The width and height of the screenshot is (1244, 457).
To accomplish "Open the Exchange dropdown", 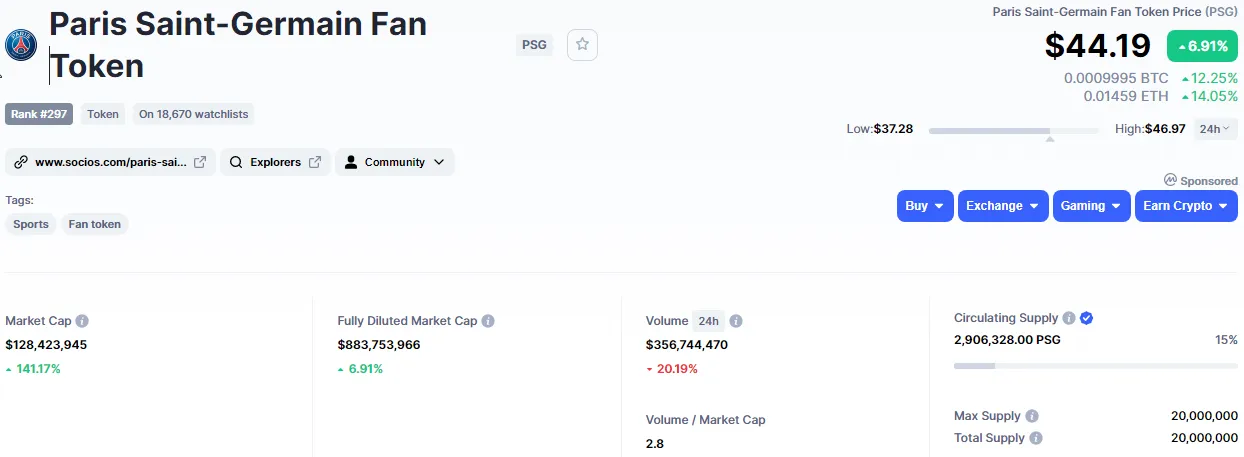I will (x=1003, y=206).
